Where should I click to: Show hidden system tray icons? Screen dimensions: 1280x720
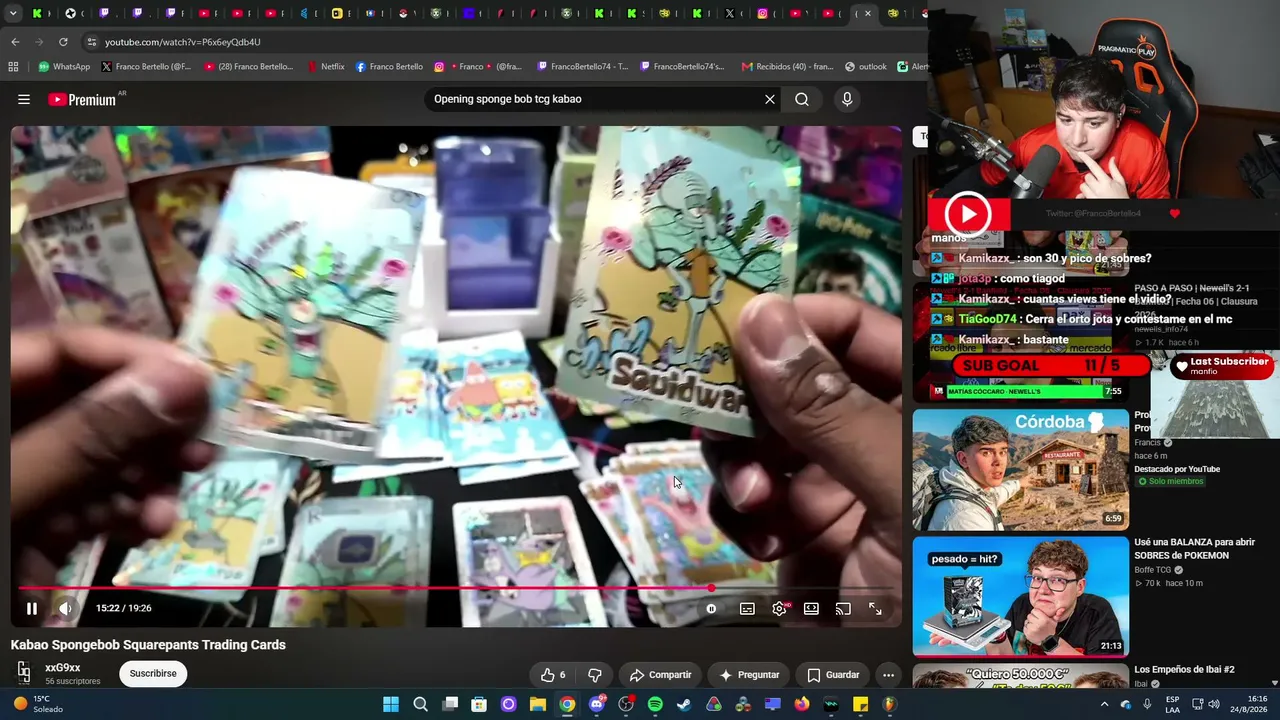(x=1104, y=704)
